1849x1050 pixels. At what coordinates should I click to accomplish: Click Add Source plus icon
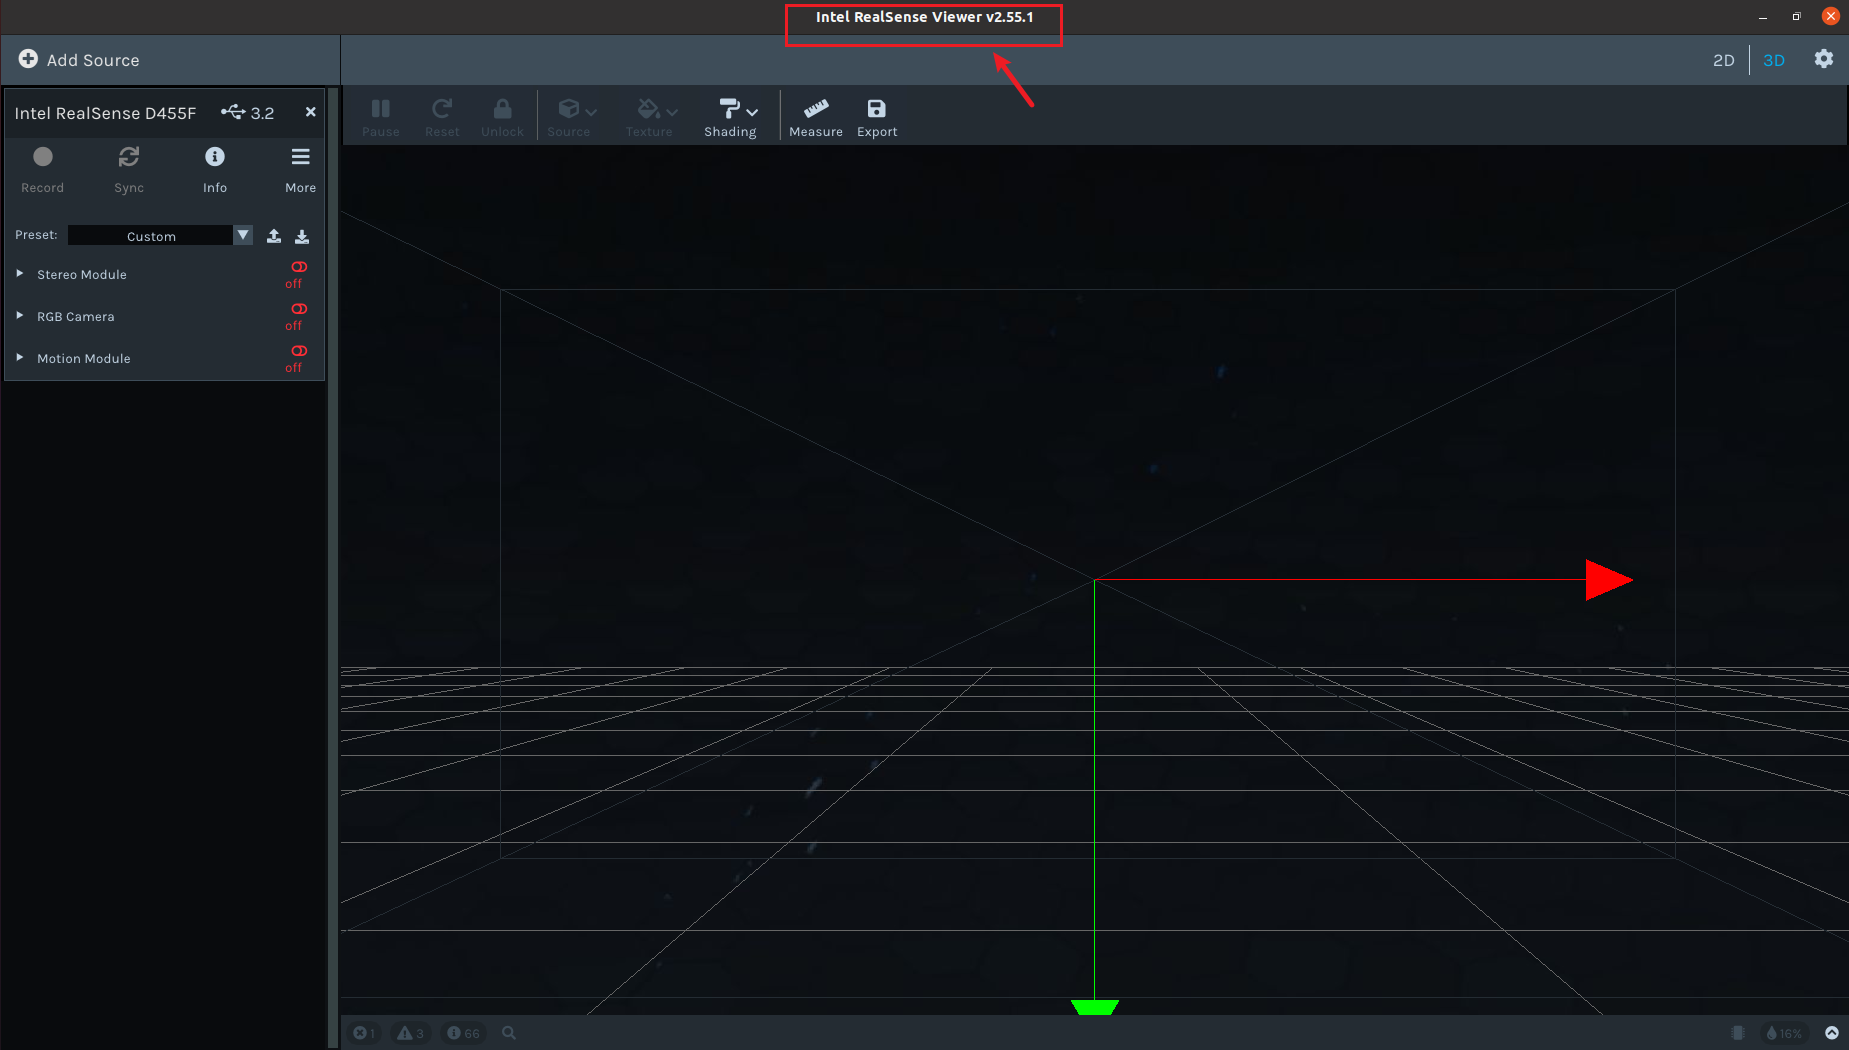point(28,59)
